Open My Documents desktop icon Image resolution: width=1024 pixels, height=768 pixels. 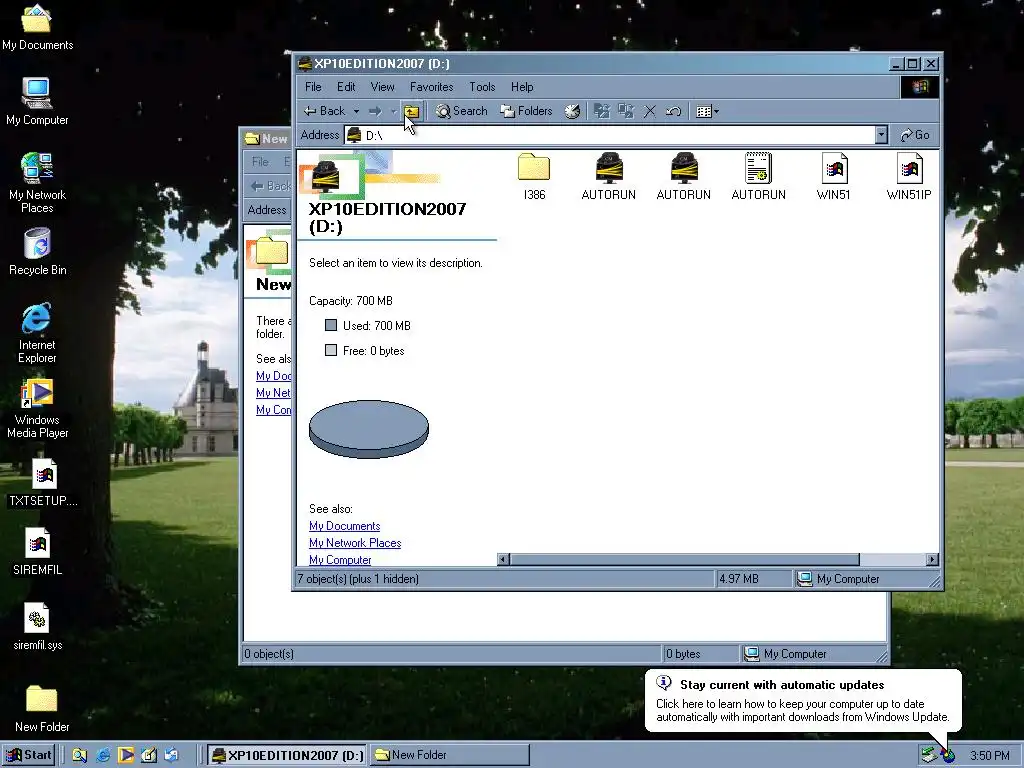point(37,27)
